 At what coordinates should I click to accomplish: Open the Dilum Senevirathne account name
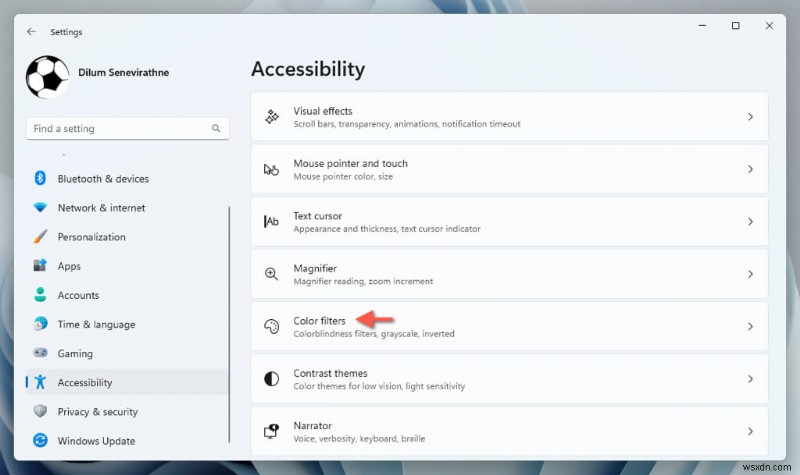(x=123, y=72)
